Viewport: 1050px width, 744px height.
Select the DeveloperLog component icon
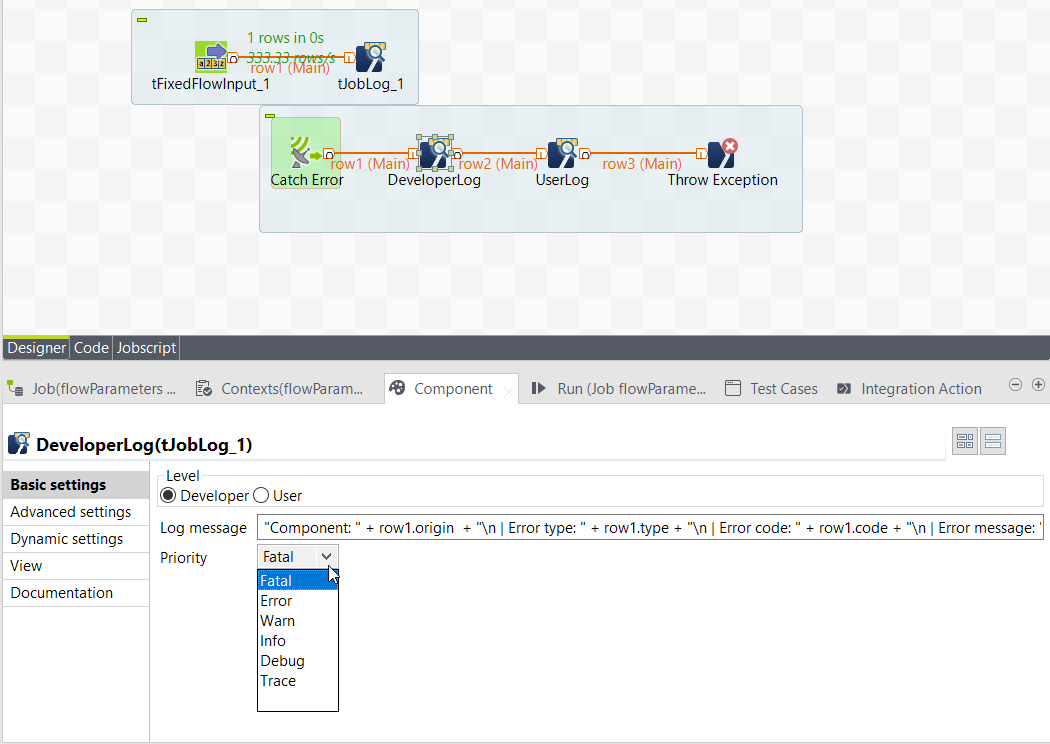434,154
